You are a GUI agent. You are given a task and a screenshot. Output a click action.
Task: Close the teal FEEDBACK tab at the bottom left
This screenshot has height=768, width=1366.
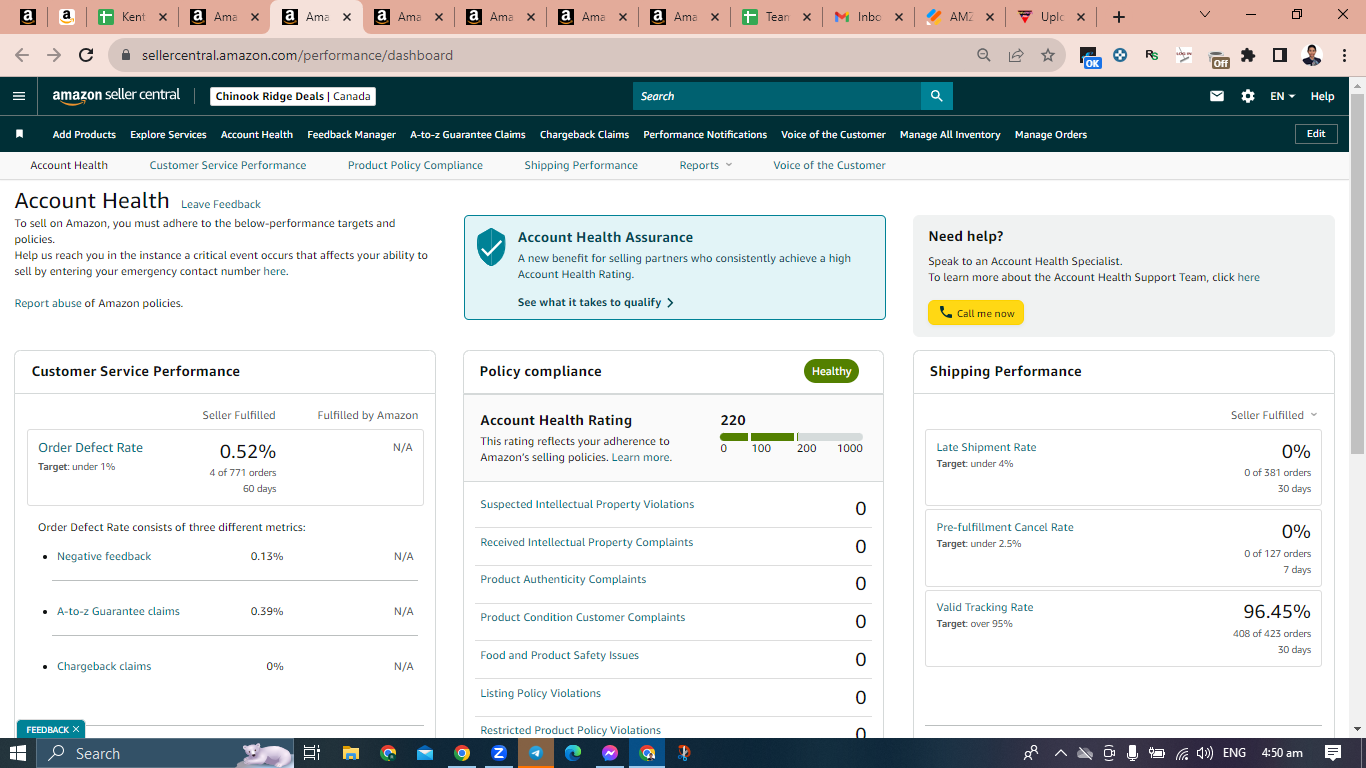(x=76, y=729)
